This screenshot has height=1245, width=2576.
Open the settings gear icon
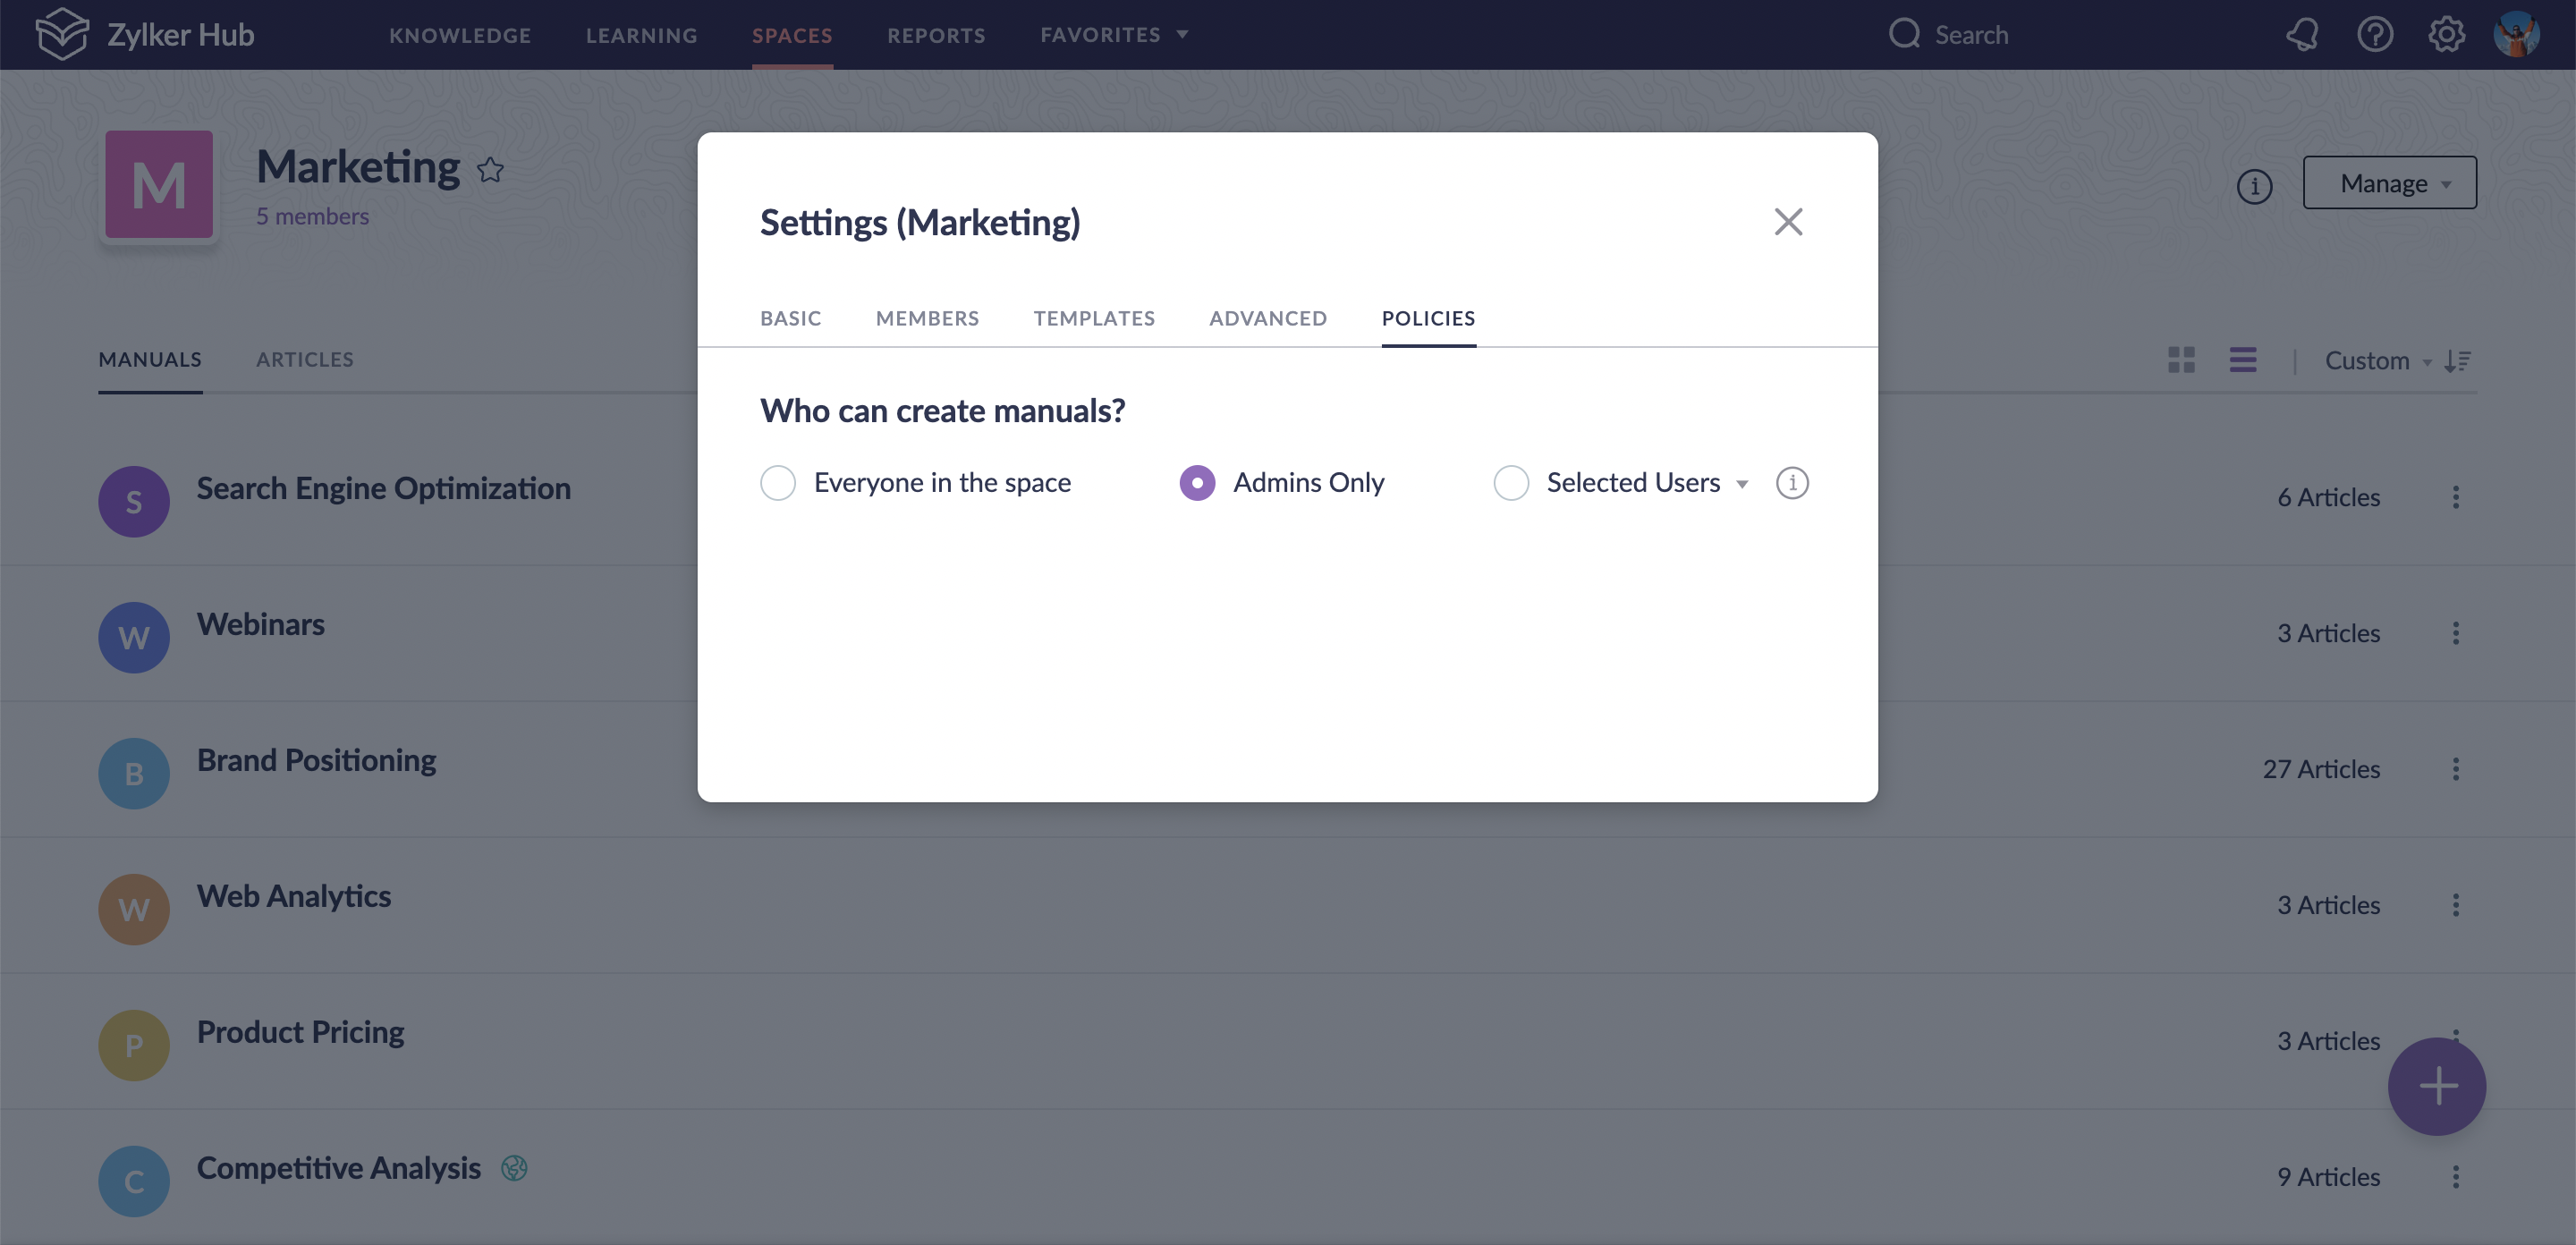pyautogui.click(x=2446, y=34)
